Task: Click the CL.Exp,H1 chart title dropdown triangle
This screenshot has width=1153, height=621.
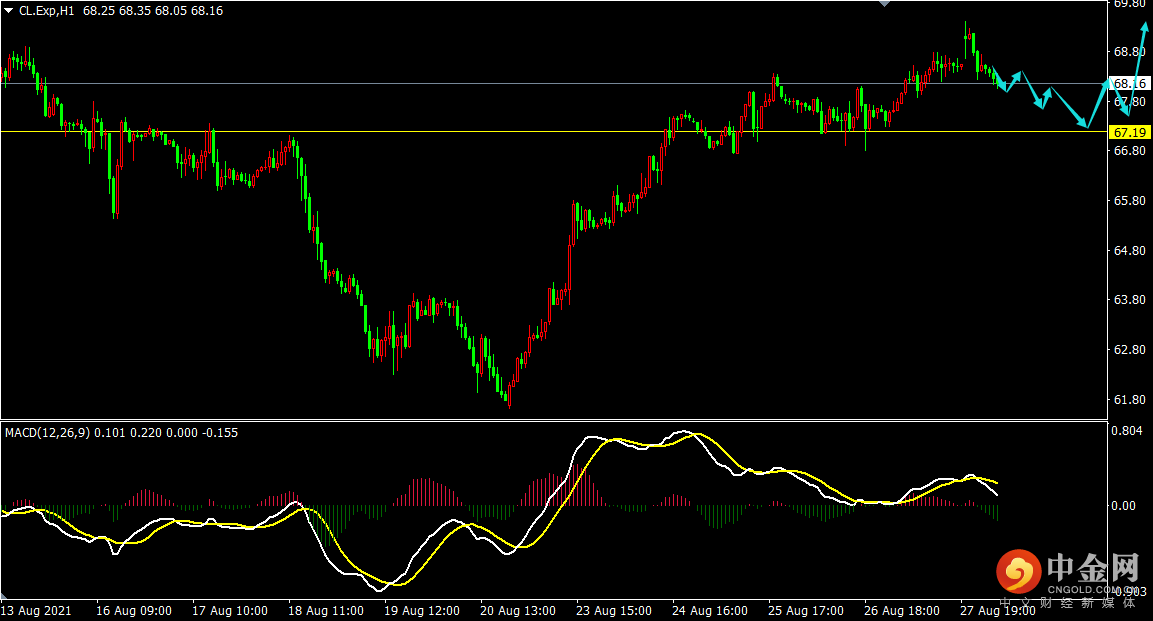Action: (9, 11)
